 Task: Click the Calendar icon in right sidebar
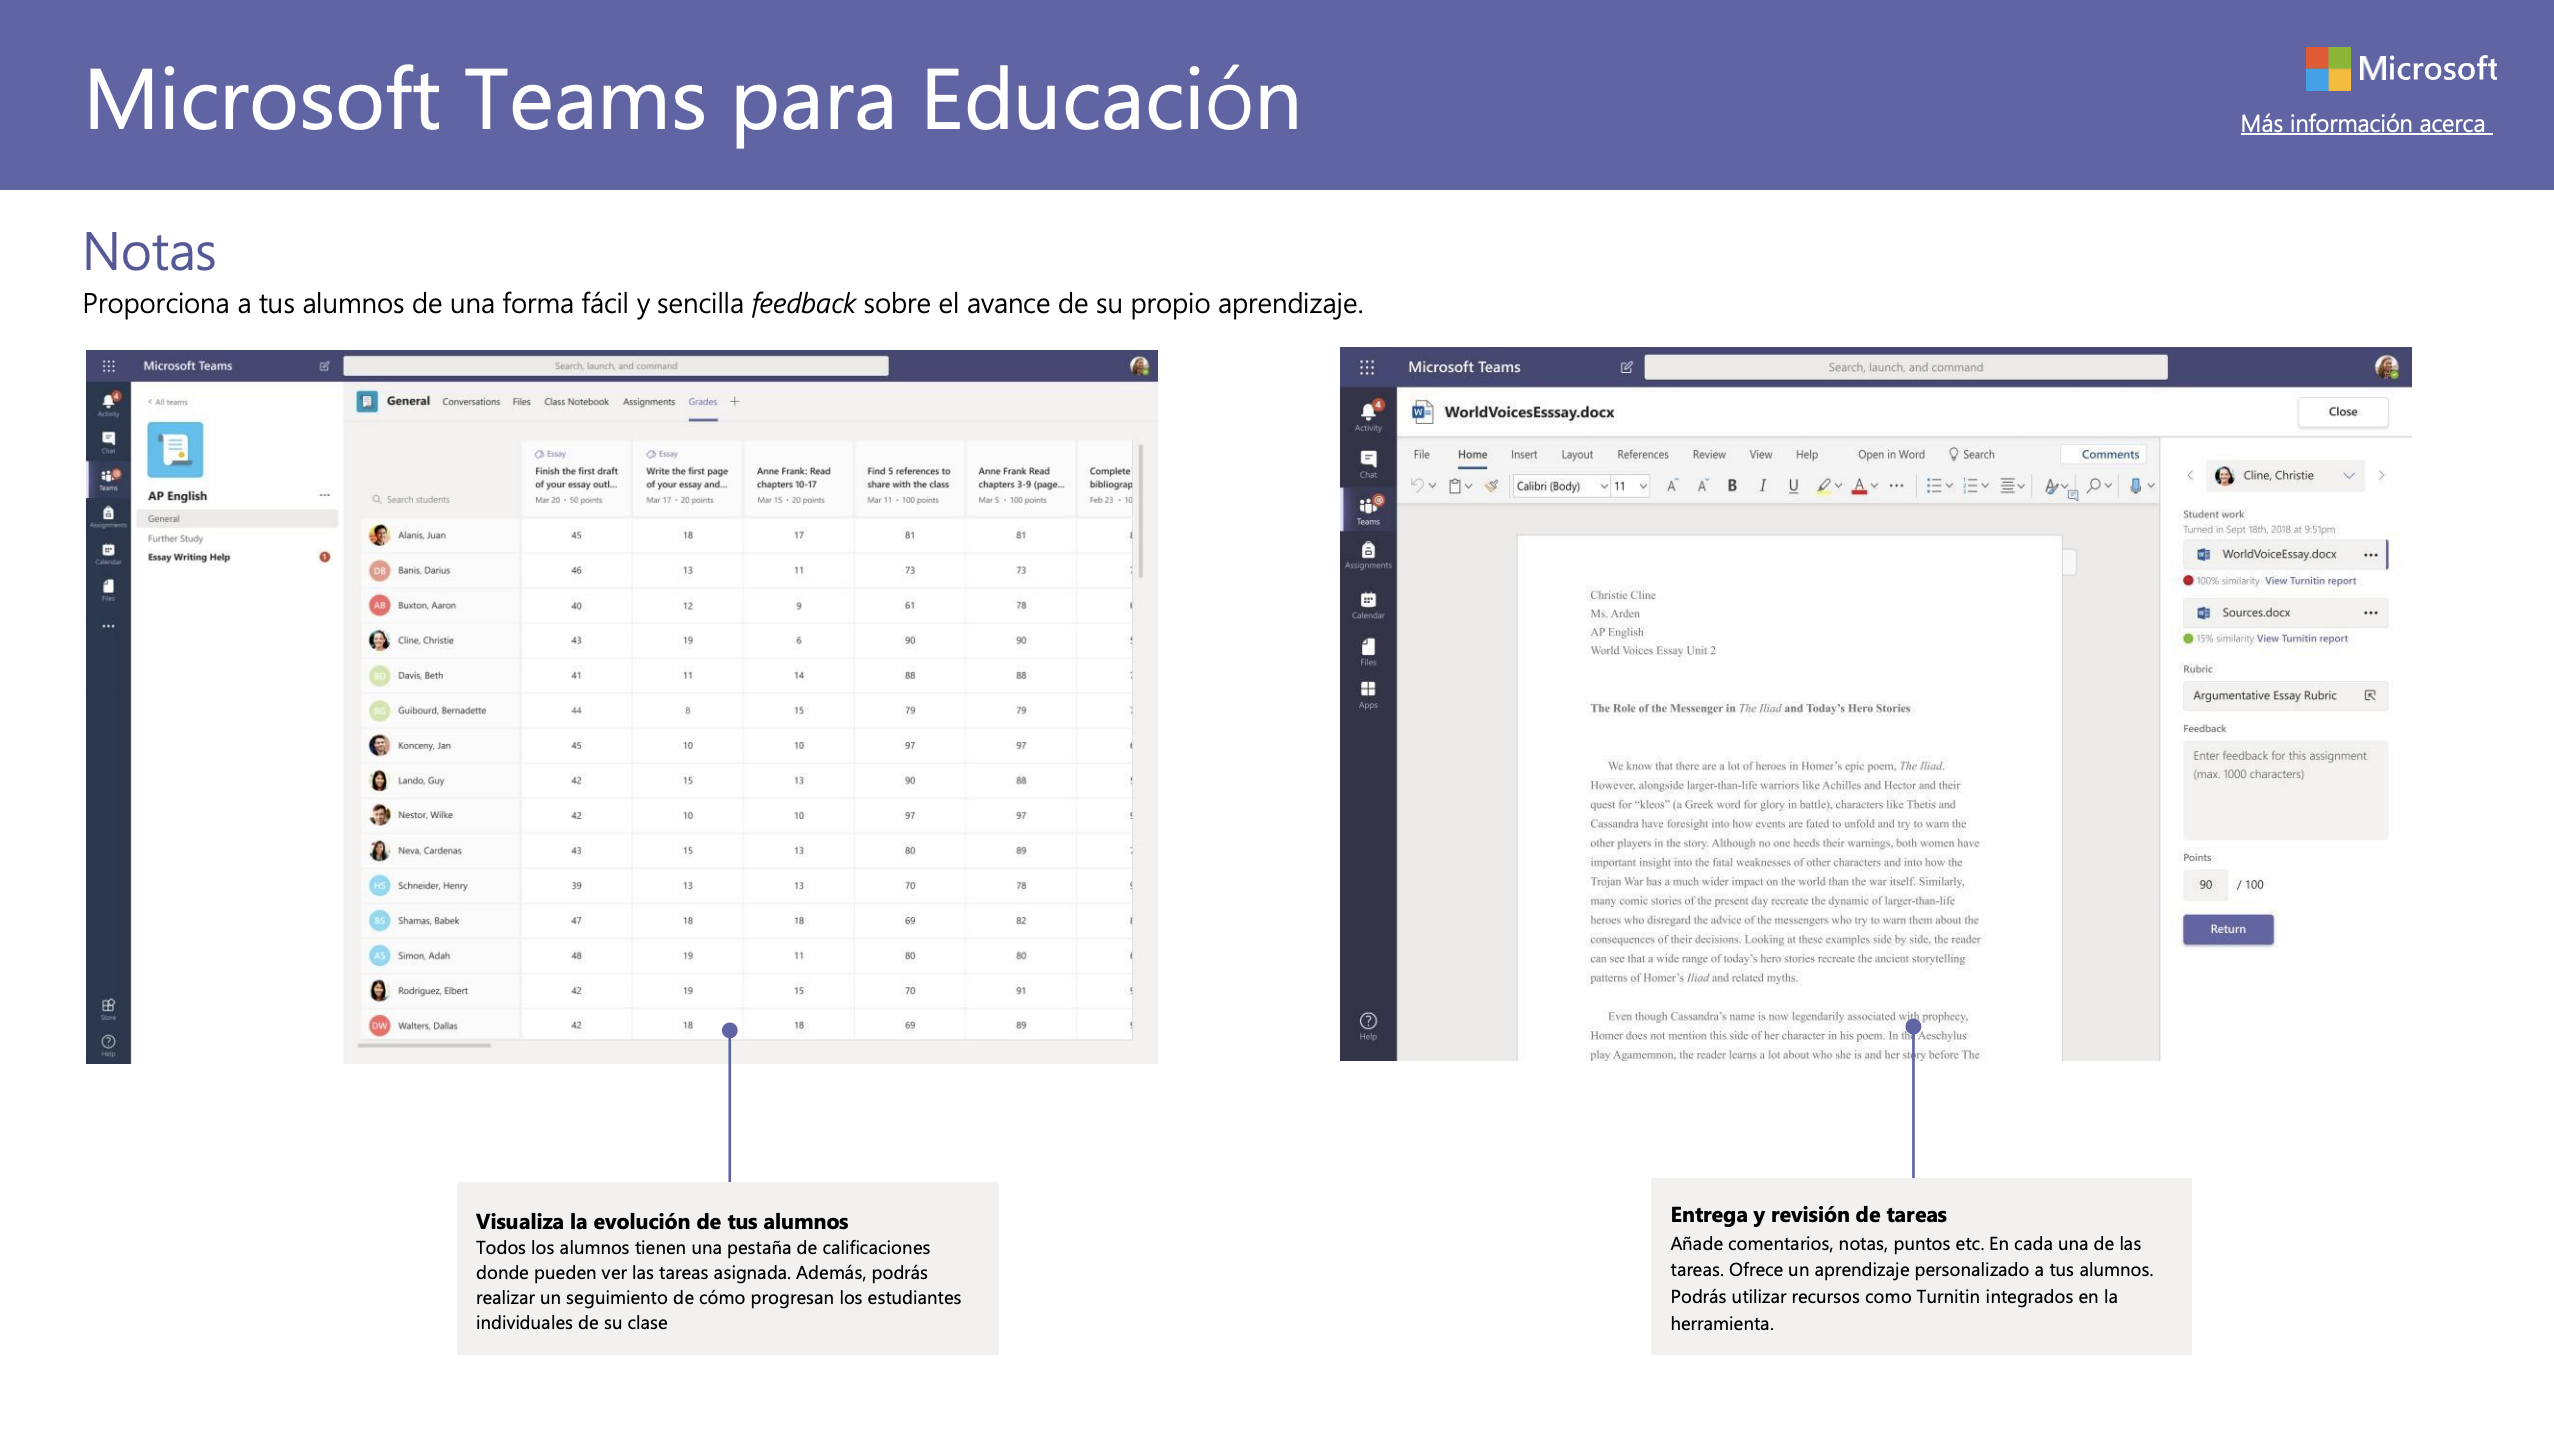click(1367, 602)
